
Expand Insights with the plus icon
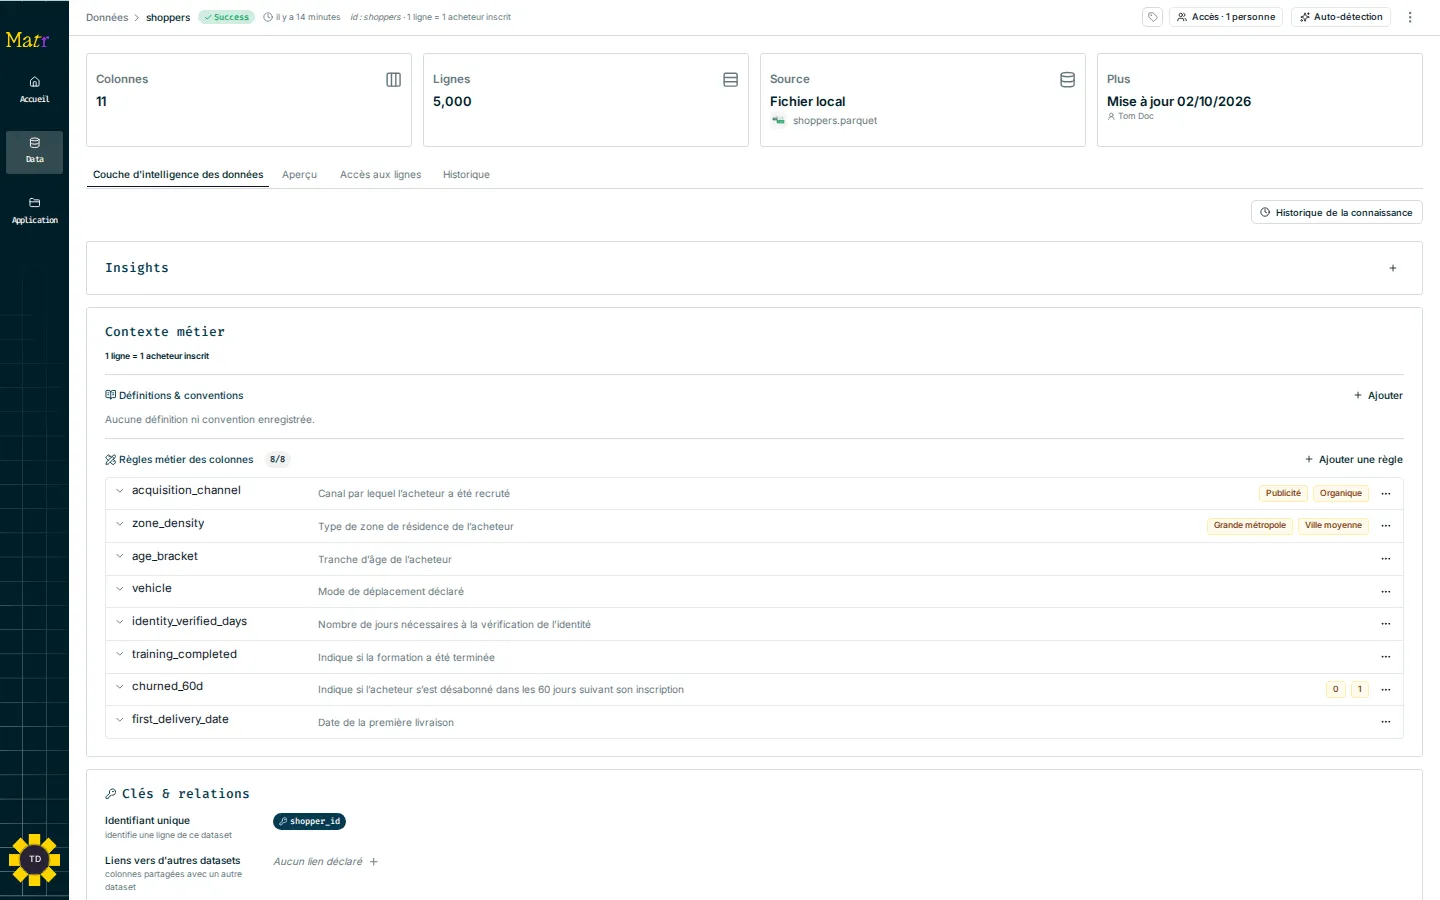point(1393,268)
